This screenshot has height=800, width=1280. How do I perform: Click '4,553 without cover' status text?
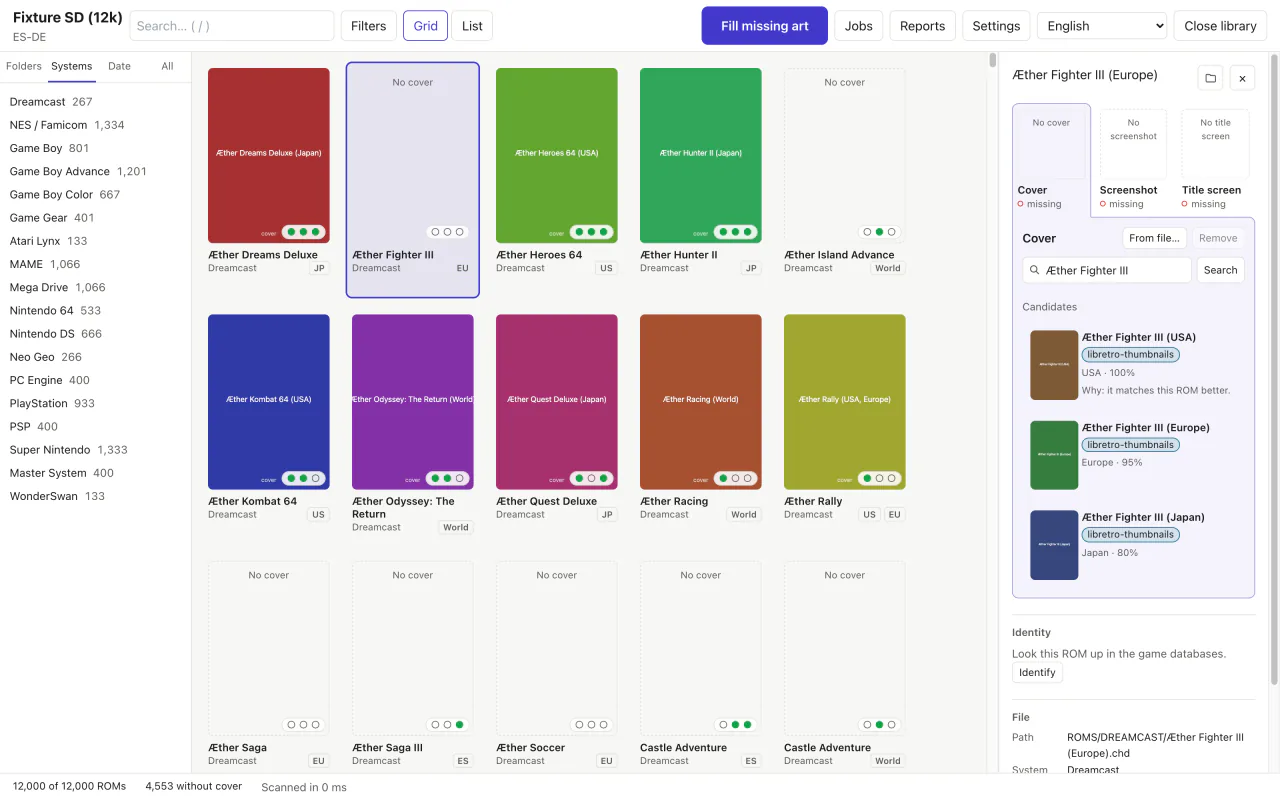194,786
